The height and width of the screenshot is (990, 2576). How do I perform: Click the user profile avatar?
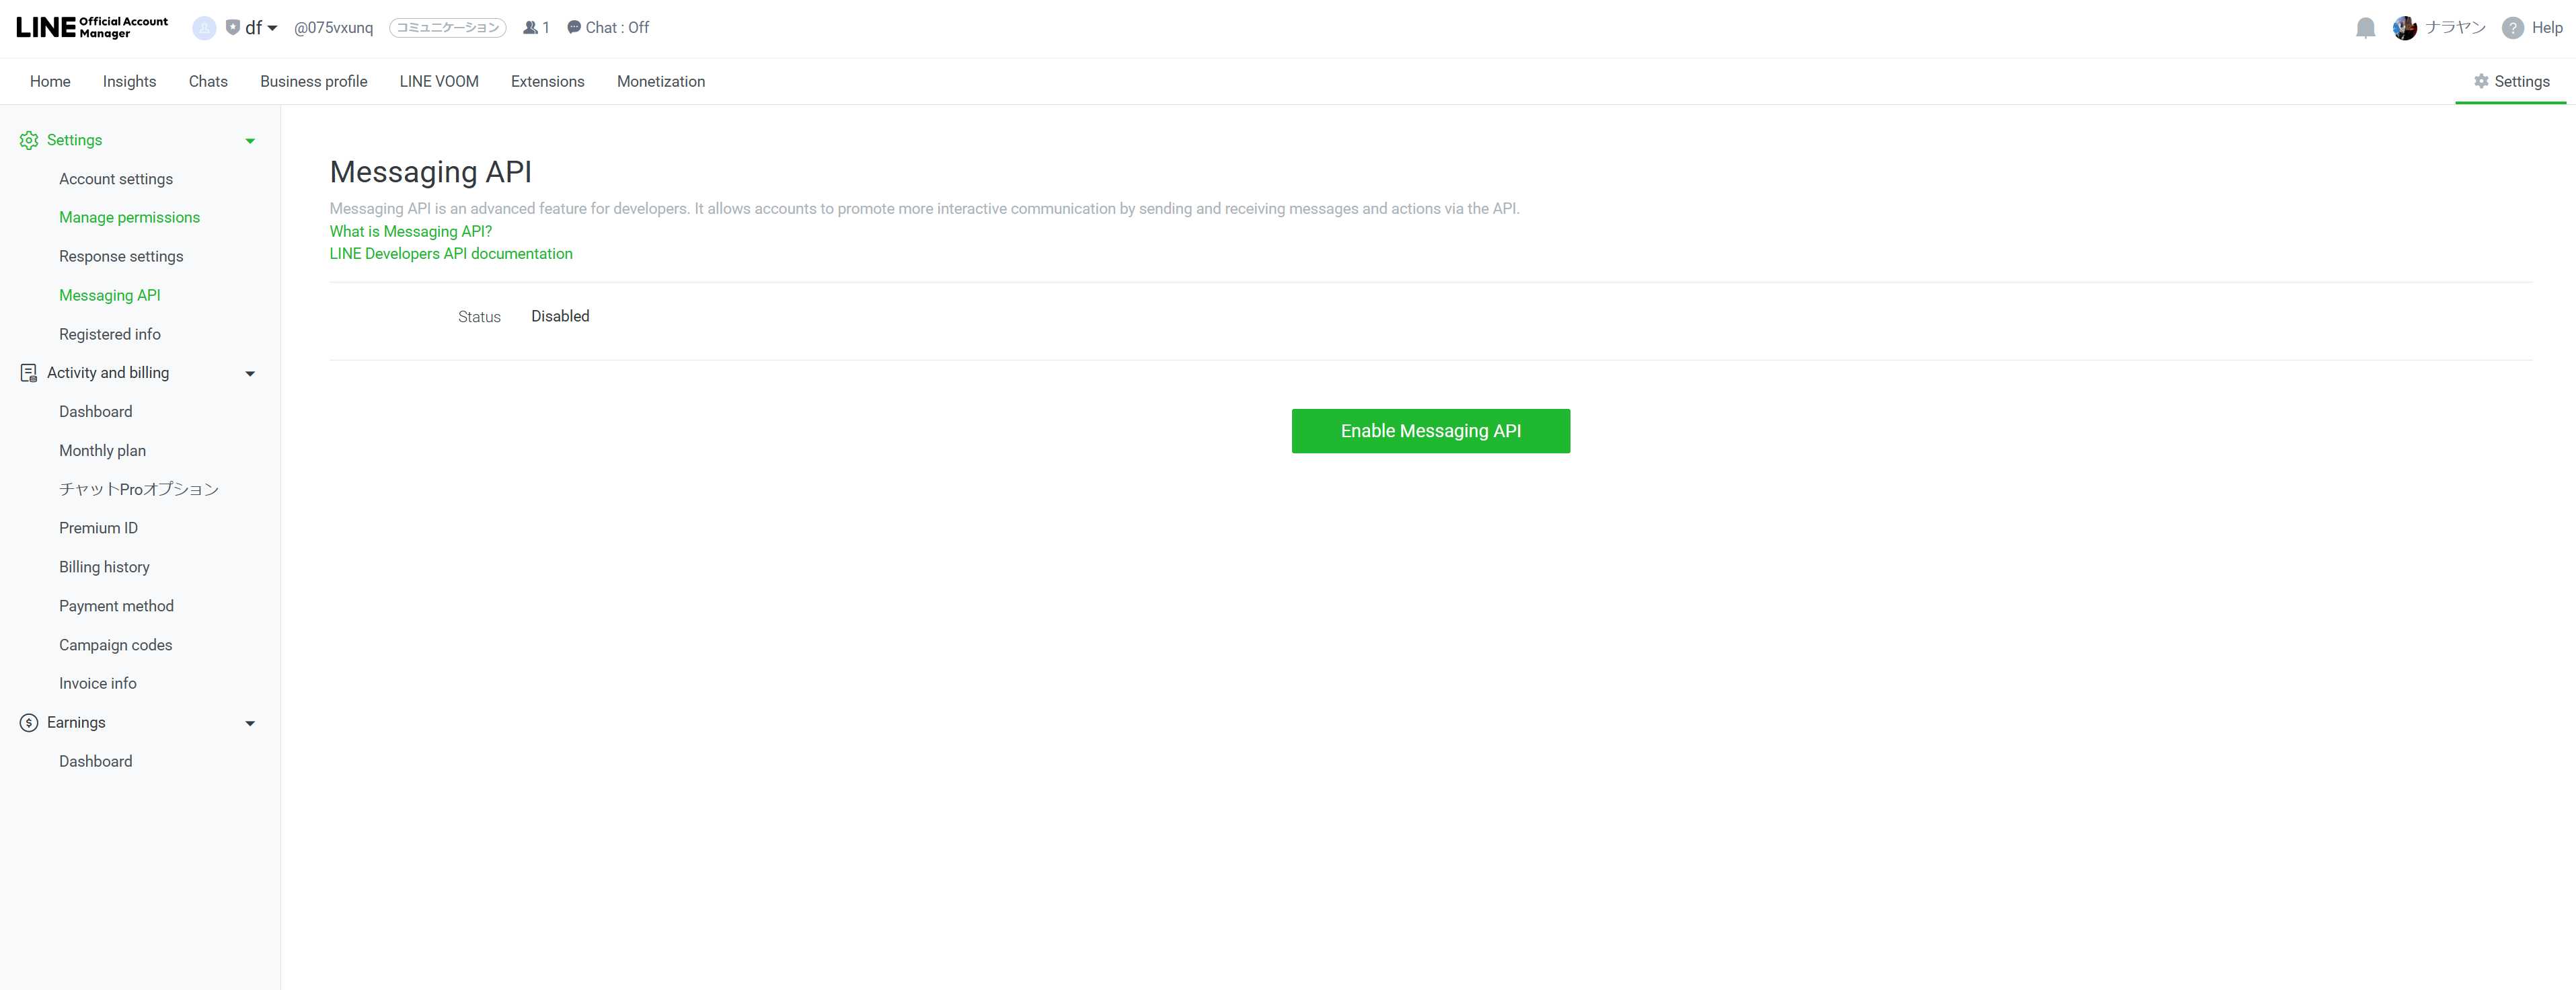point(2404,28)
